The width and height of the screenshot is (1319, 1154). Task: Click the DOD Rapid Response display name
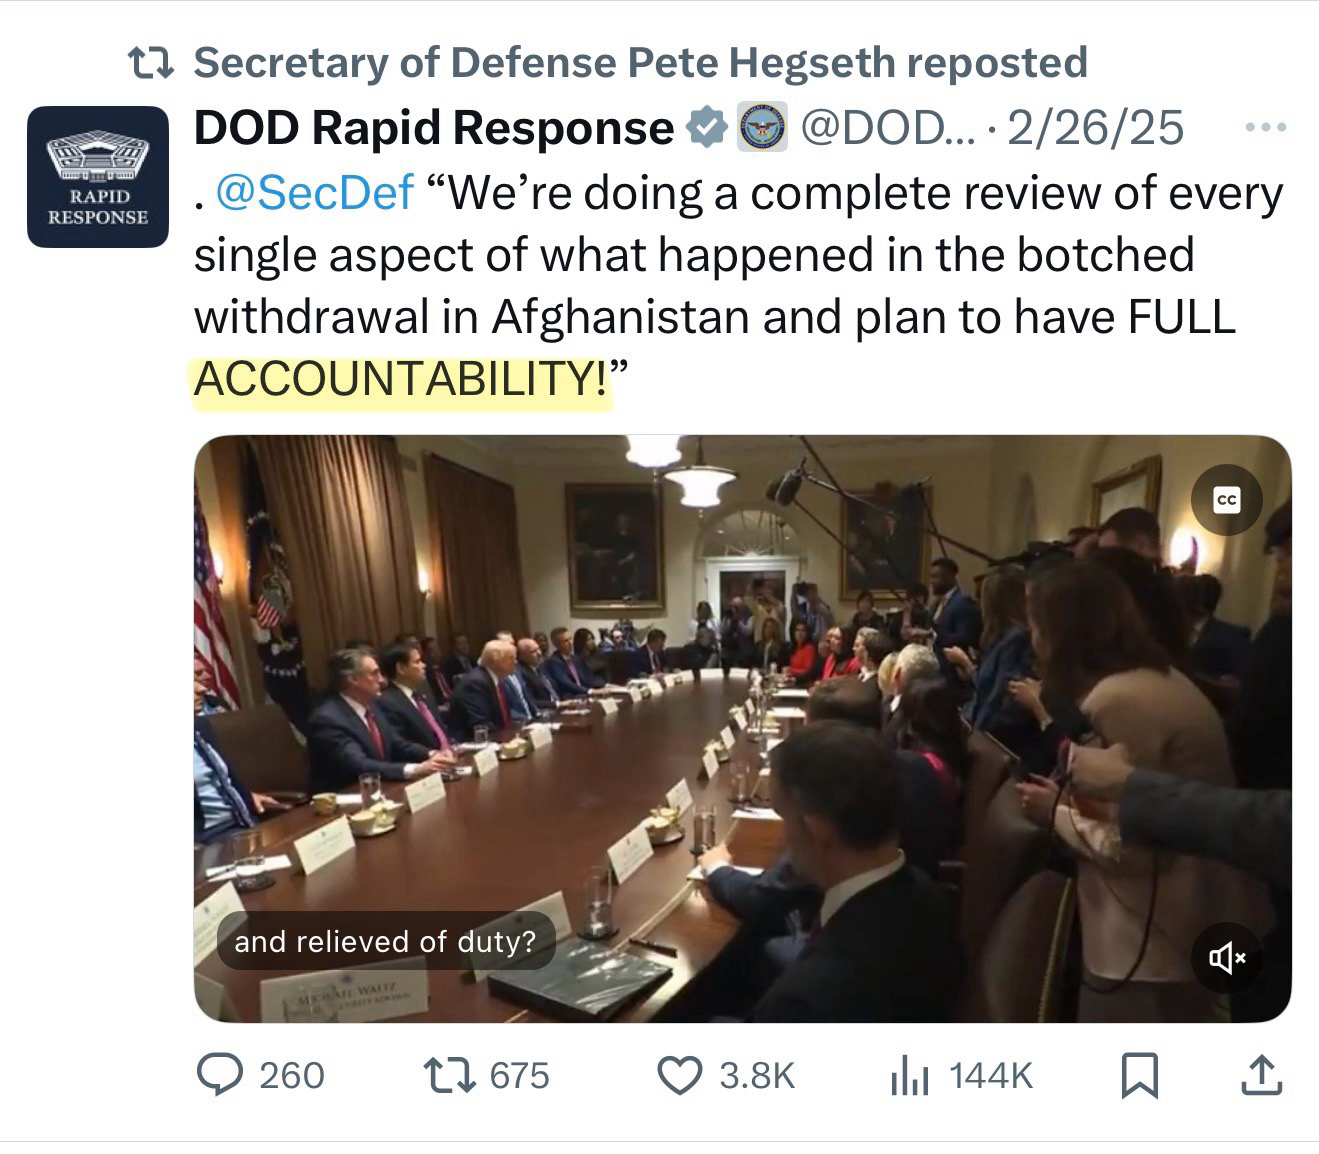pyautogui.click(x=433, y=128)
